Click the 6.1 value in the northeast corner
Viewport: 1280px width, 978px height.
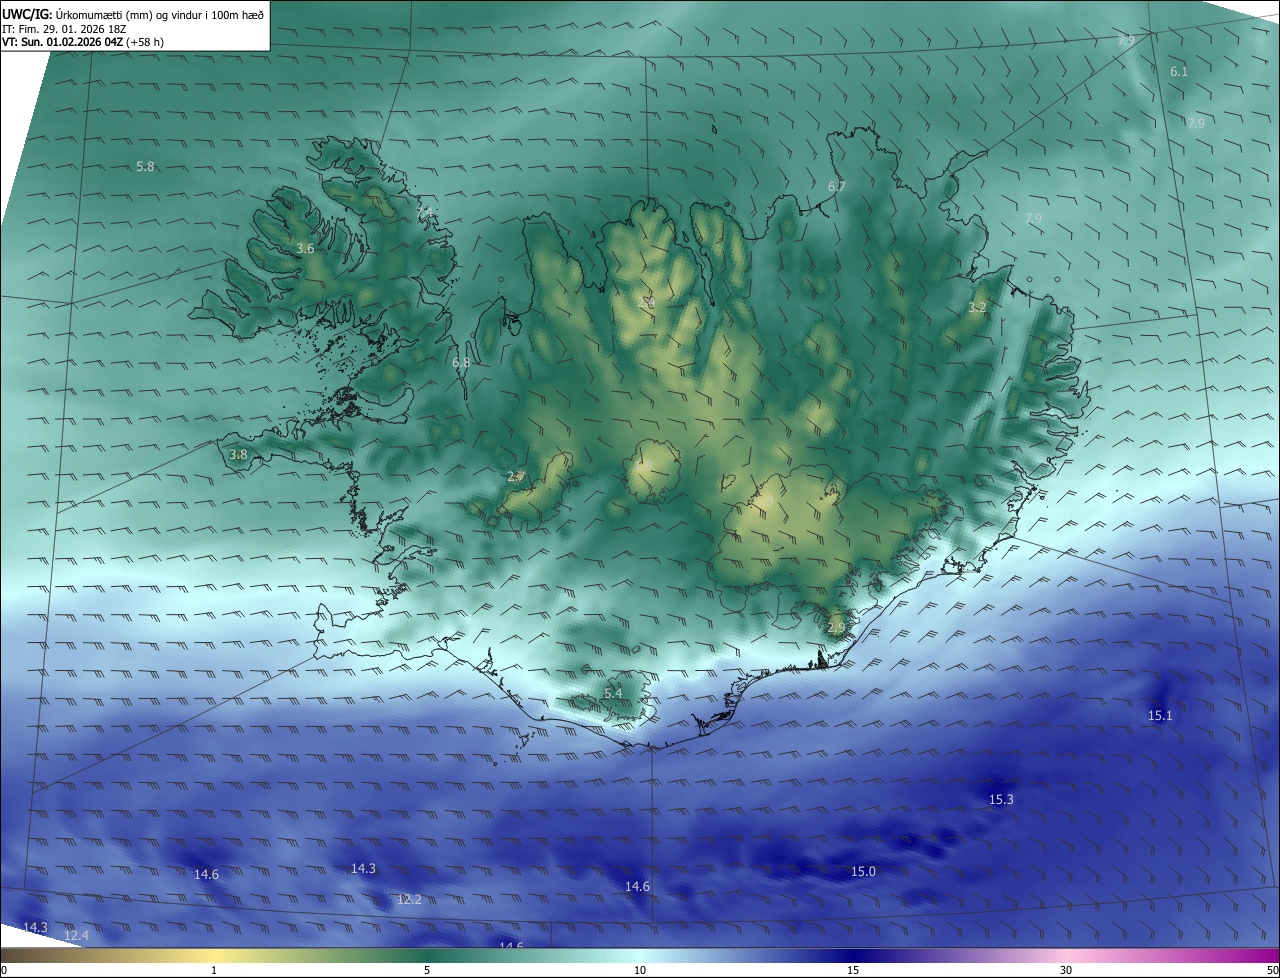click(1178, 71)
